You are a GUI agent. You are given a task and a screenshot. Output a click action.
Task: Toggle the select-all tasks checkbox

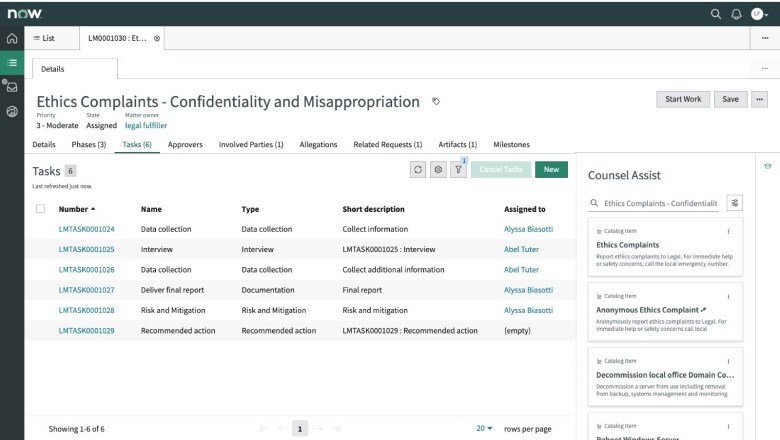coord(40,209)
